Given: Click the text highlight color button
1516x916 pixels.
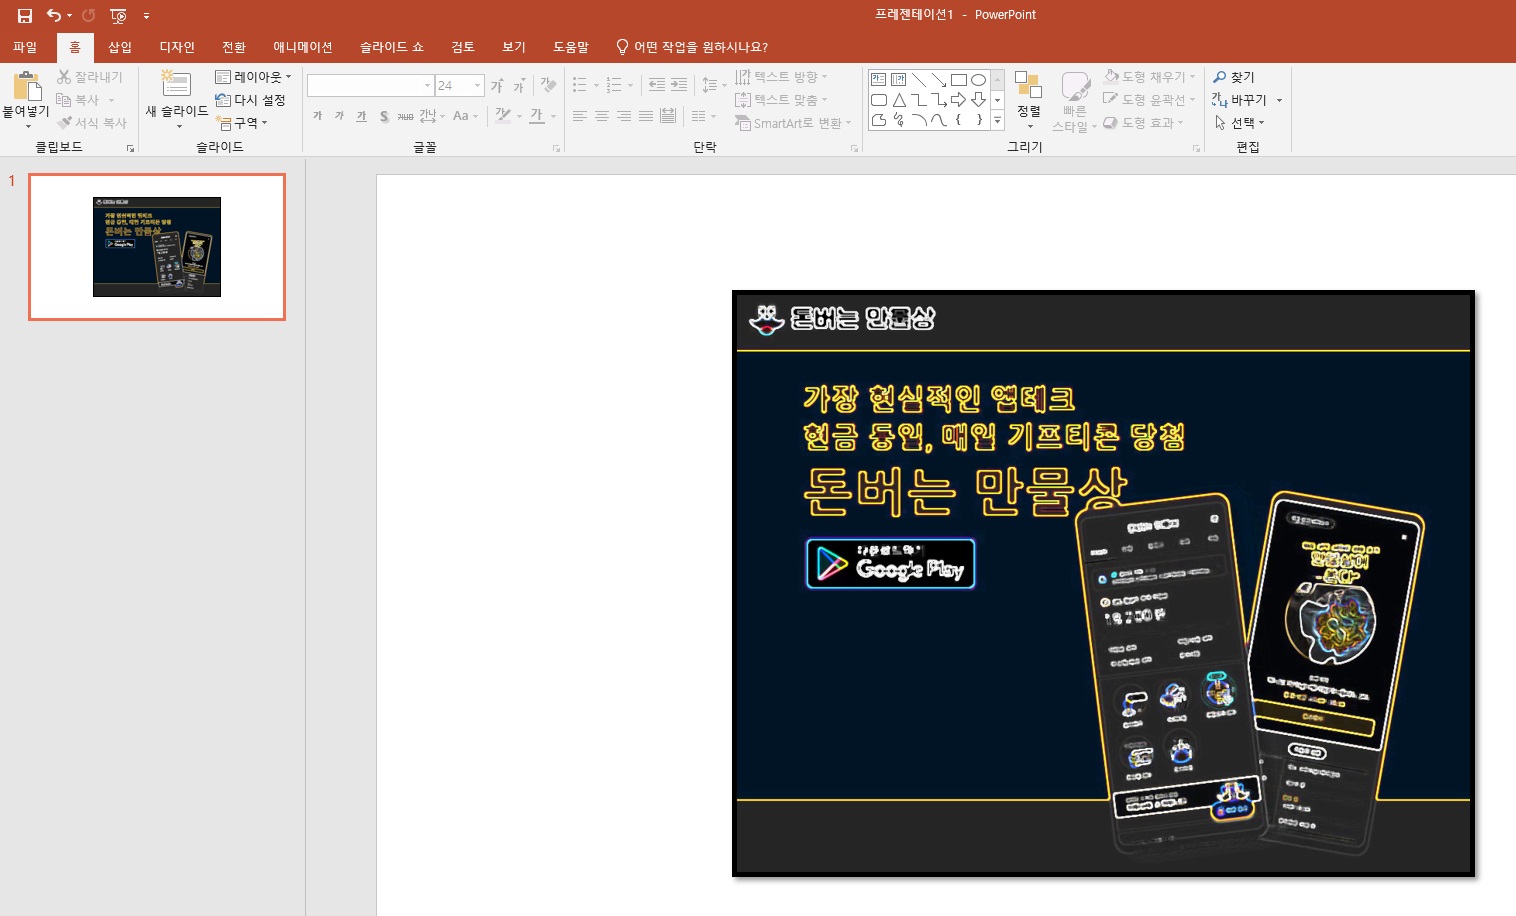Looking at the screenshot, I should tap(503, 116).
